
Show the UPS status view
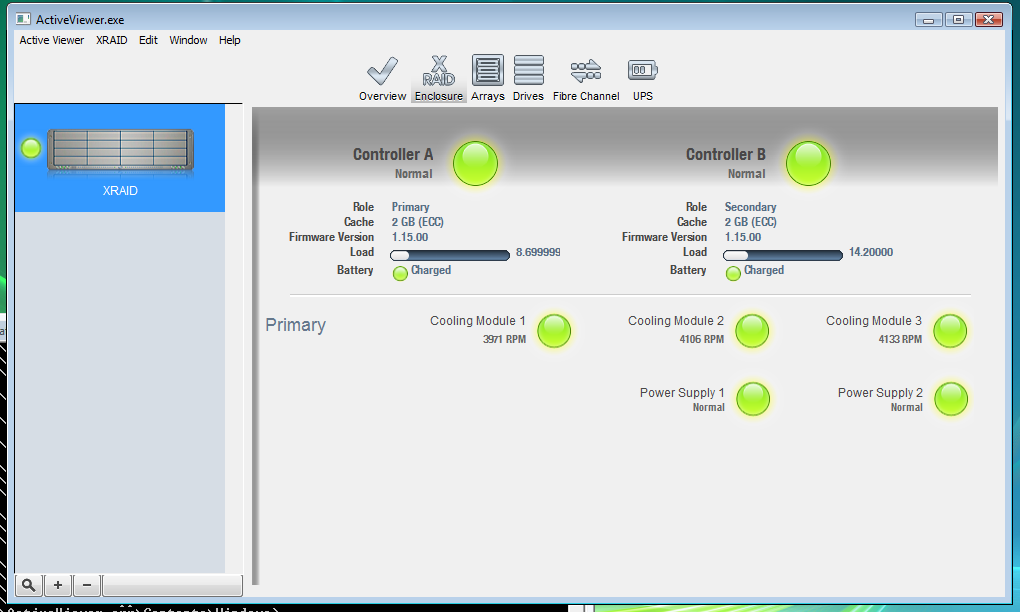click(x=642, y=78)
